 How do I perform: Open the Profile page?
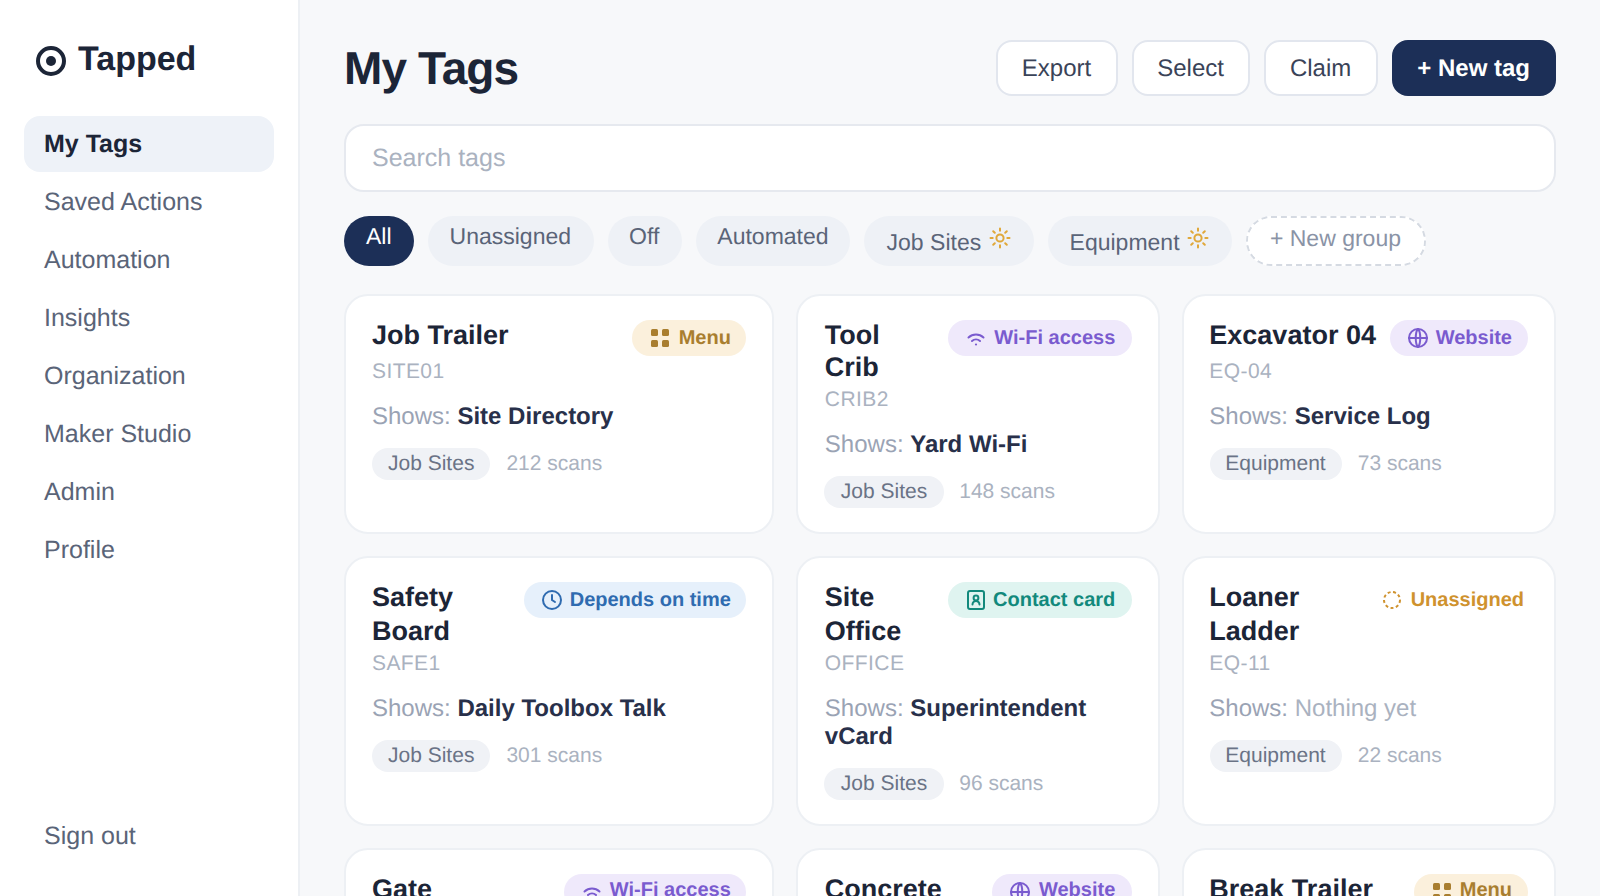[x=149, y=550]
